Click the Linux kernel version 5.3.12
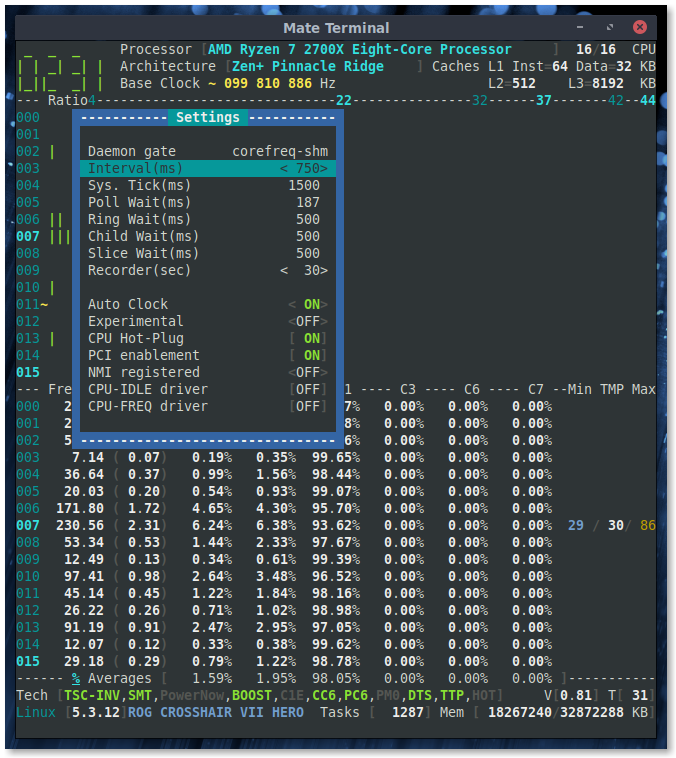The height and width of the screenshot is (758, 676). point(96,712)
